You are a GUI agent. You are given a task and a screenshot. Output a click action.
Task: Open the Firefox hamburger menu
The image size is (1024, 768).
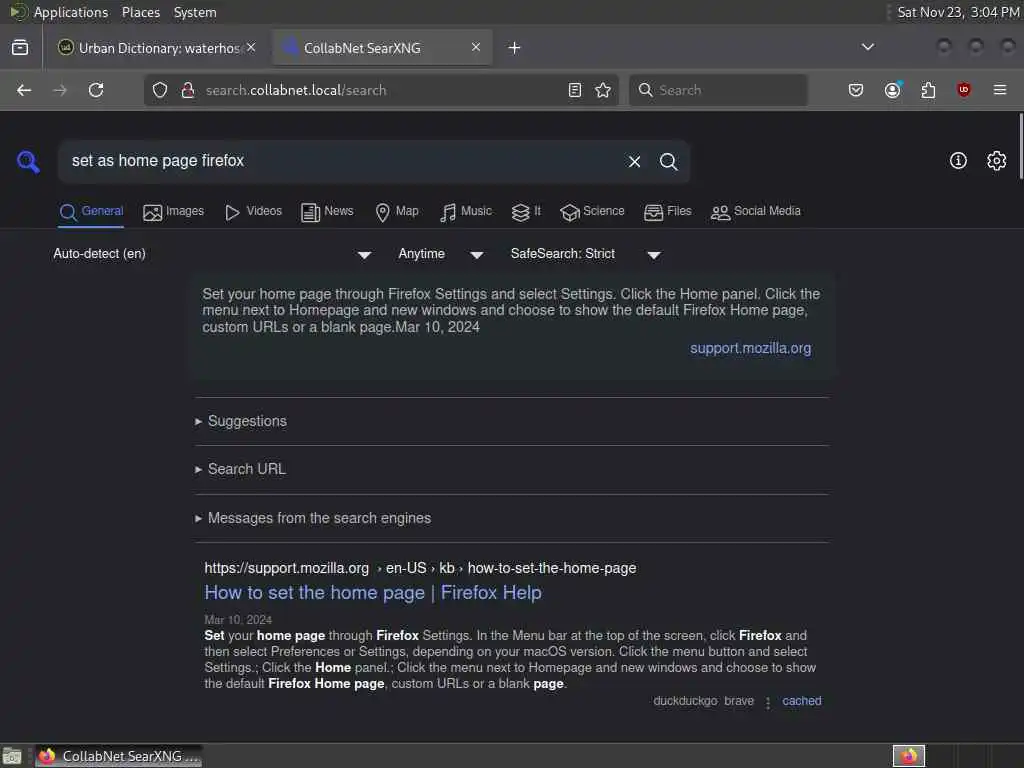click(x=1000, y=90)
